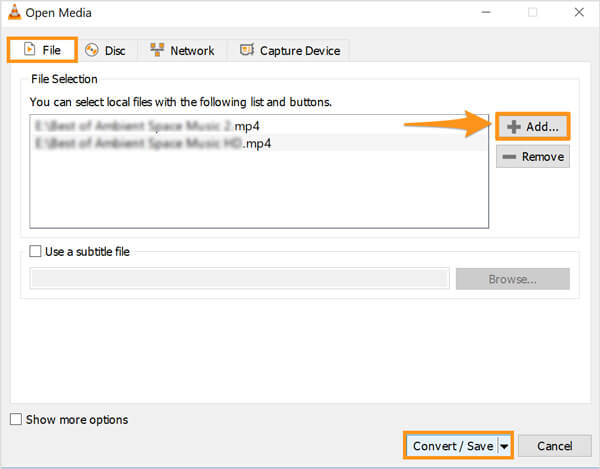This screenshot has width=600, height=469.
Task: Click the Cancel button
Action: (x=554, y=446)
